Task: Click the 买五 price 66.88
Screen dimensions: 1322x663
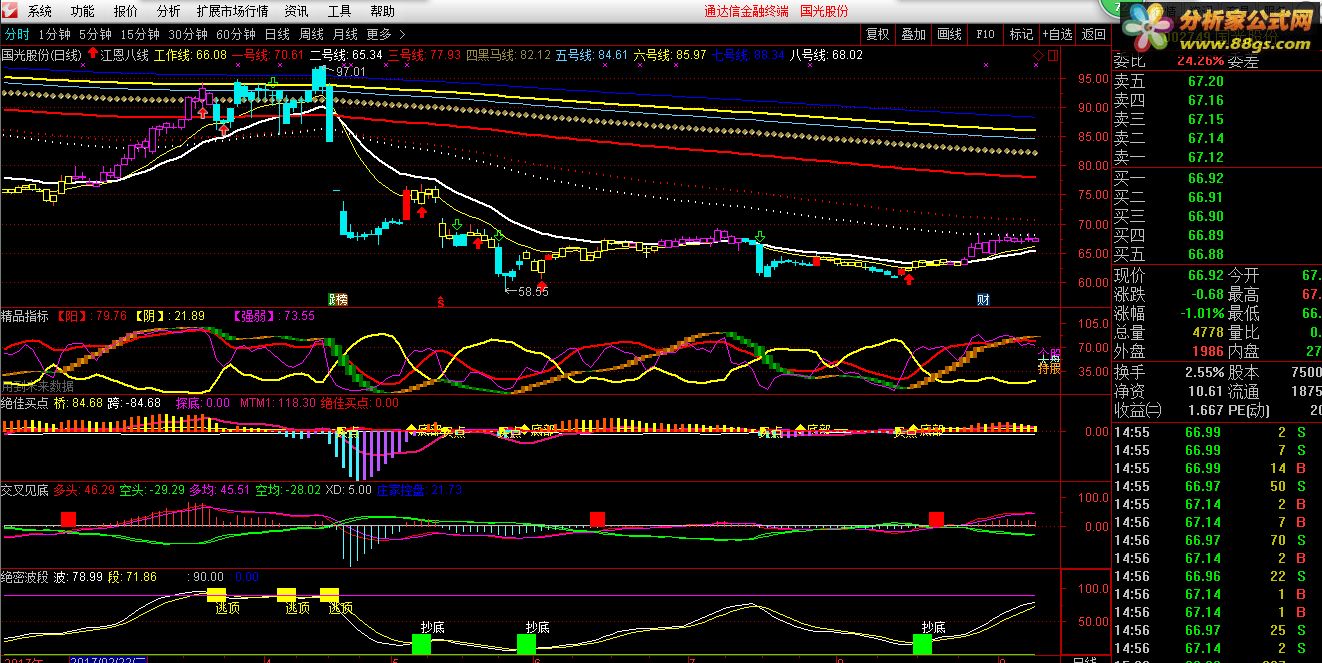Action: coord(1205,254)
